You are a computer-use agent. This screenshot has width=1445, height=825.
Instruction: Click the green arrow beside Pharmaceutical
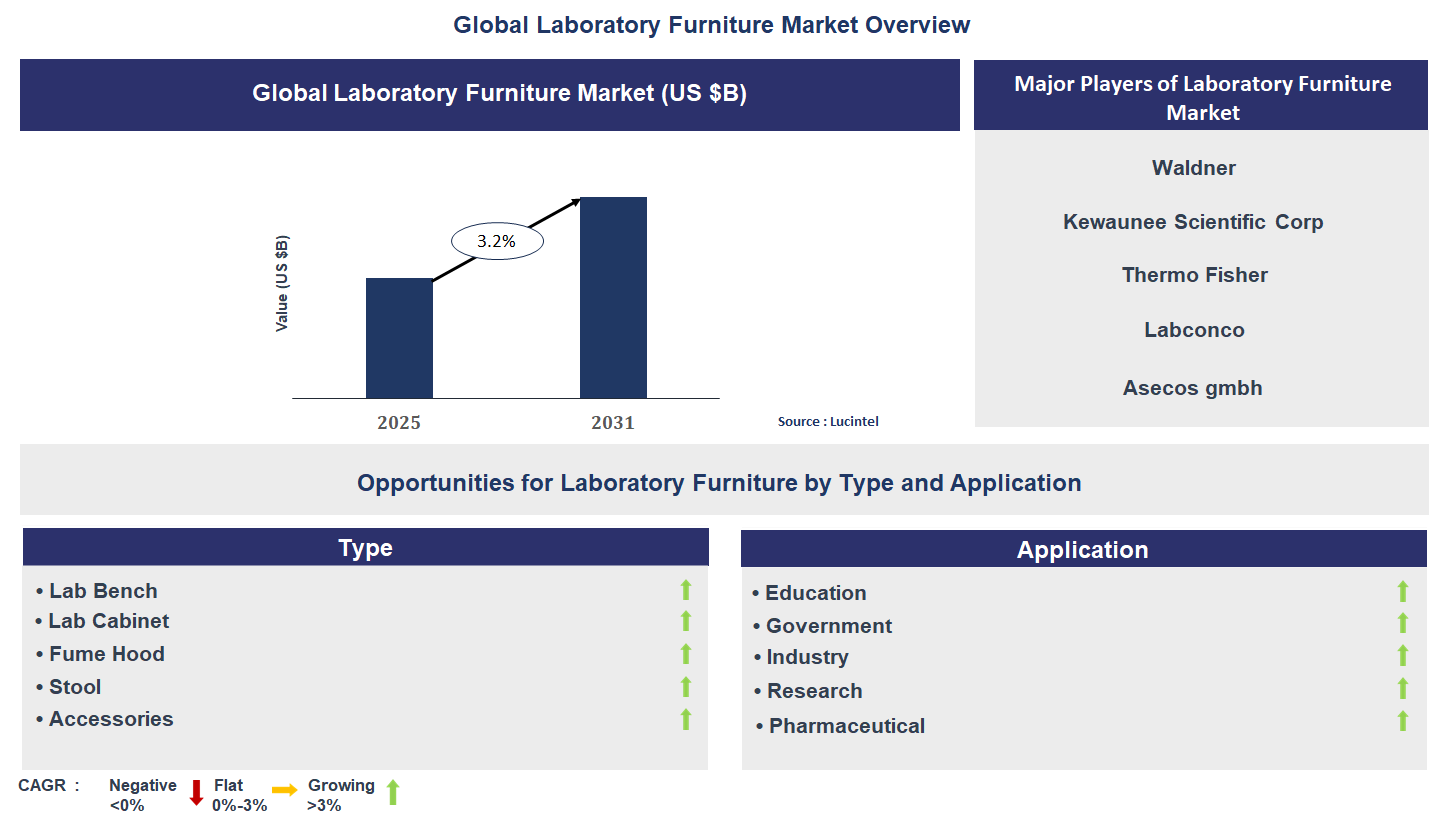tap(1402, 718)
